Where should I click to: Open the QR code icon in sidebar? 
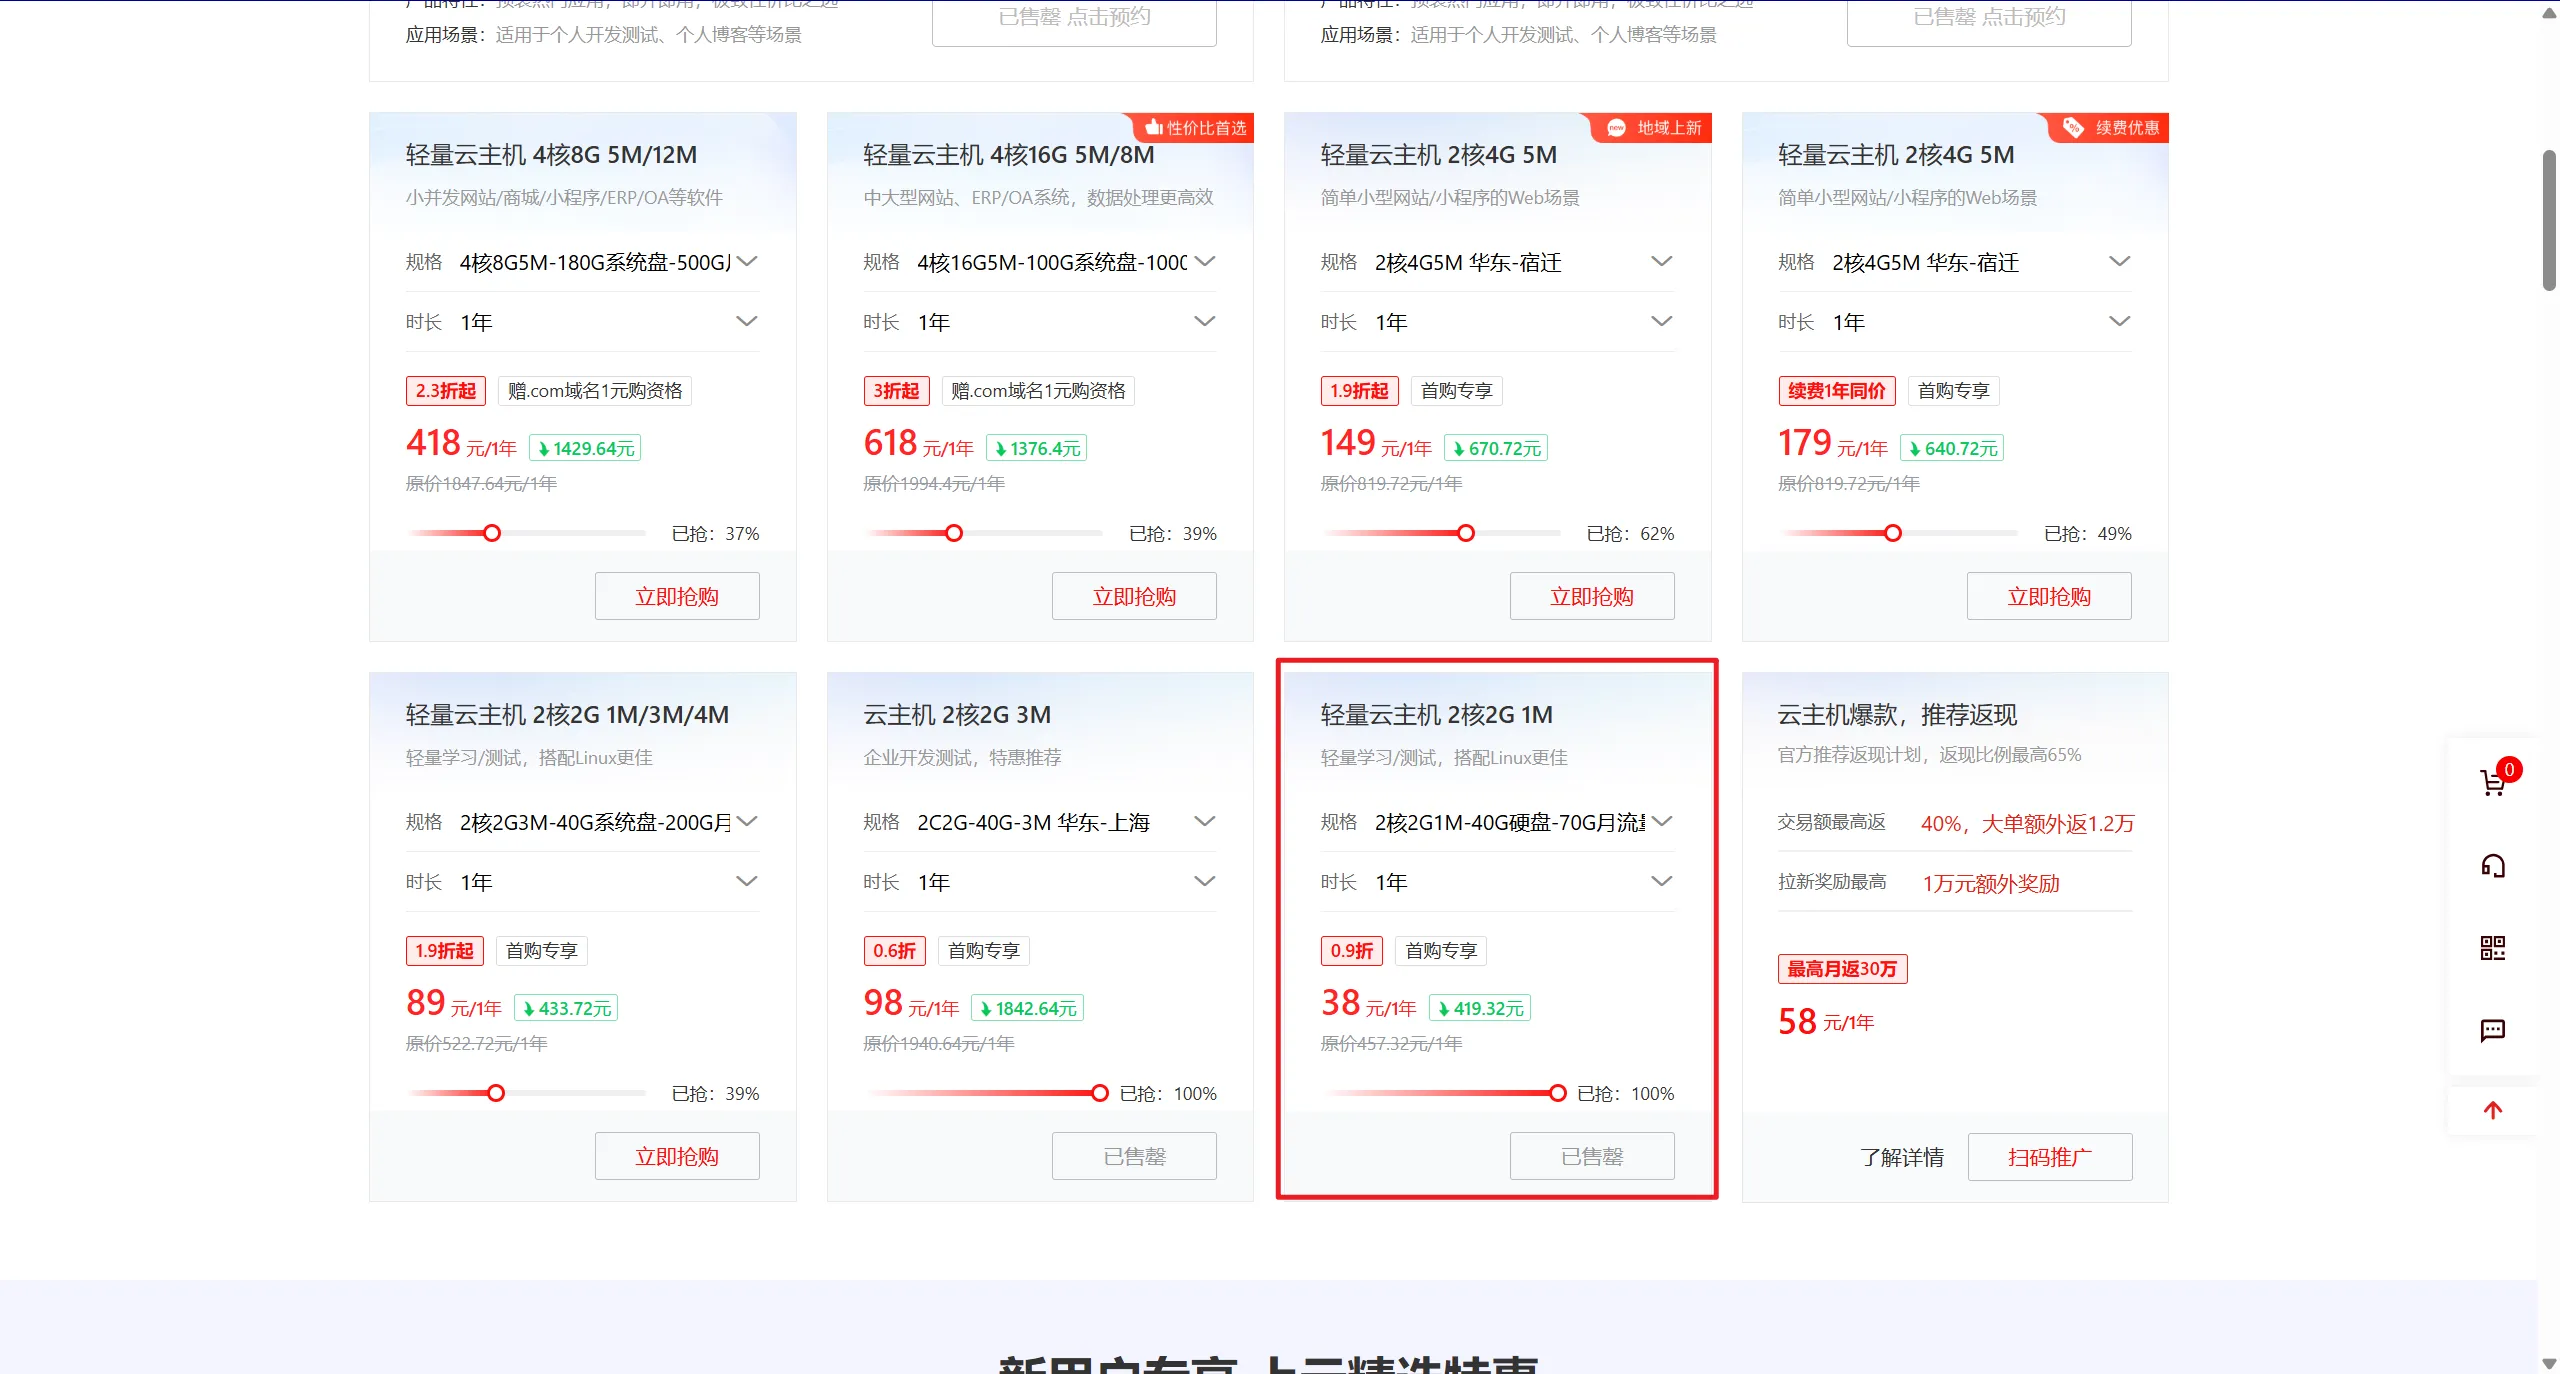[x=2492, y=948]
